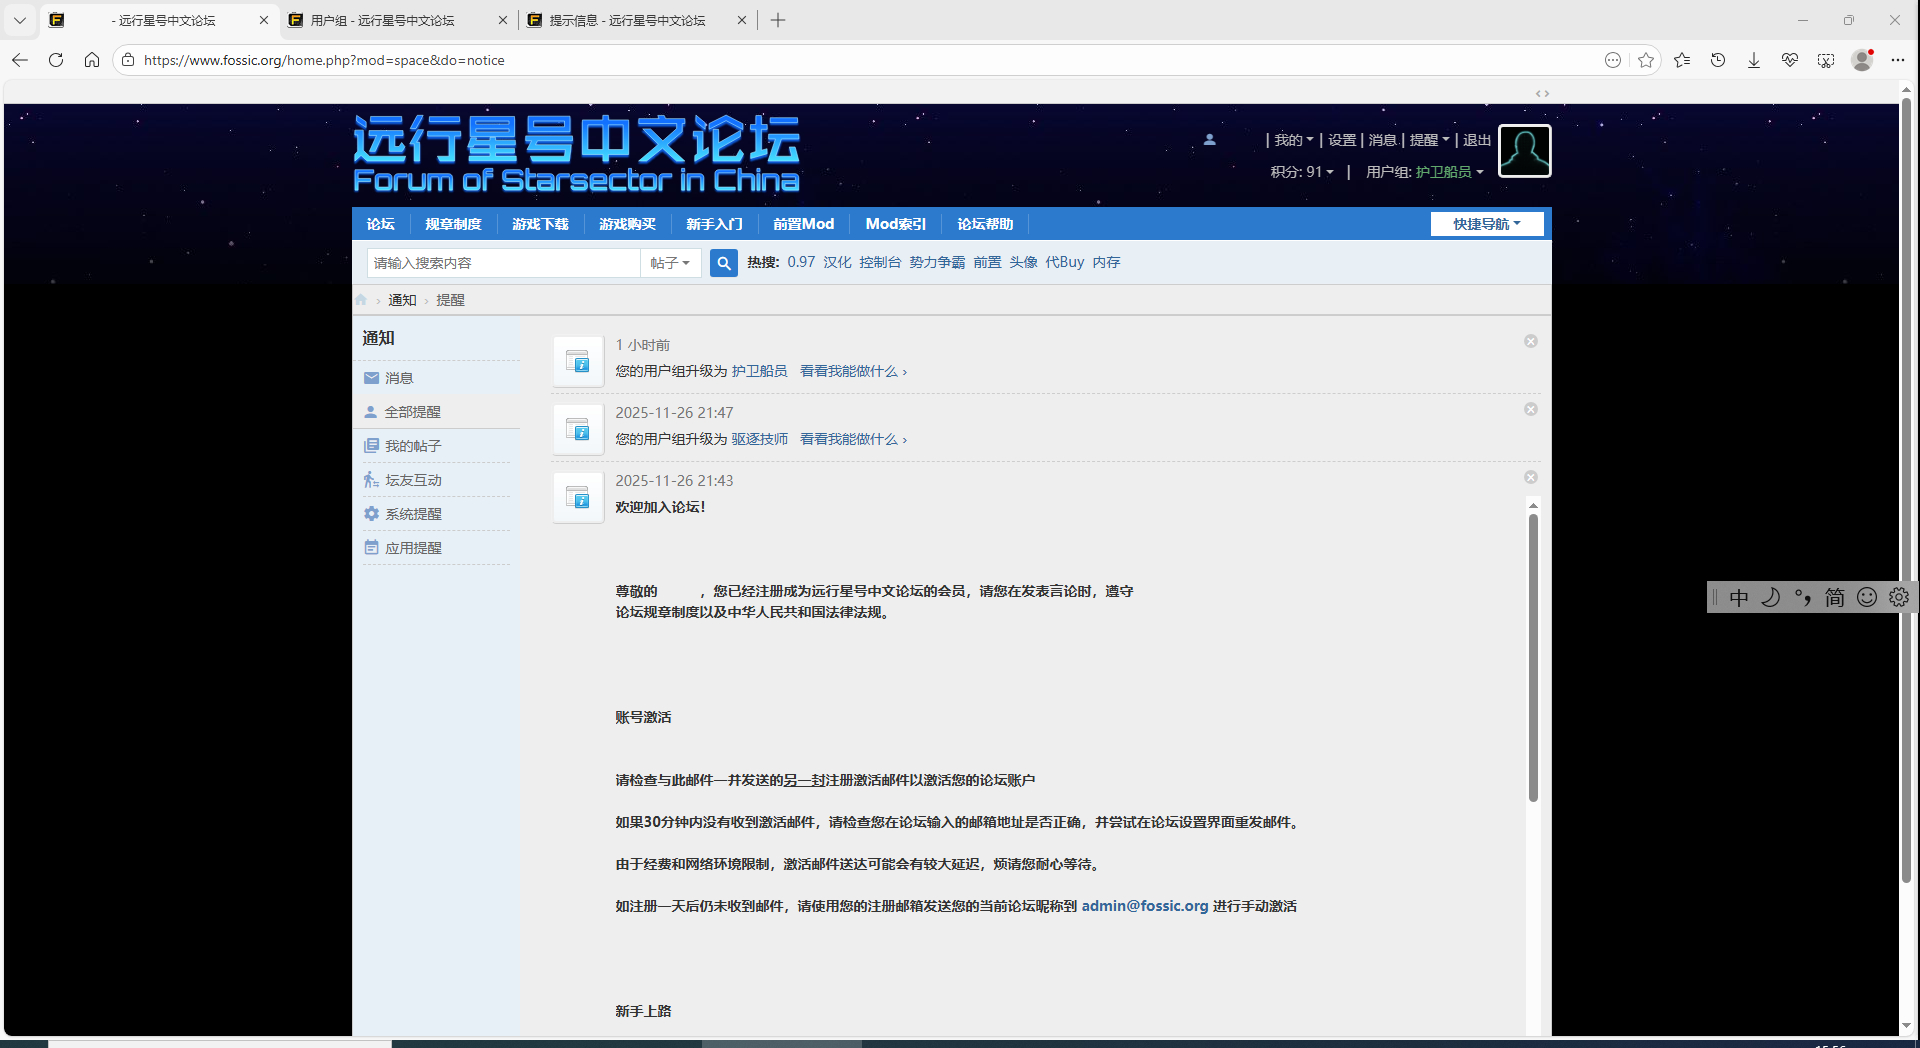Open the emoji picker in the IME toolbar
Image resolution: width=1920 pixels, height=1048 pixels.
click(x=1866, y=597)
